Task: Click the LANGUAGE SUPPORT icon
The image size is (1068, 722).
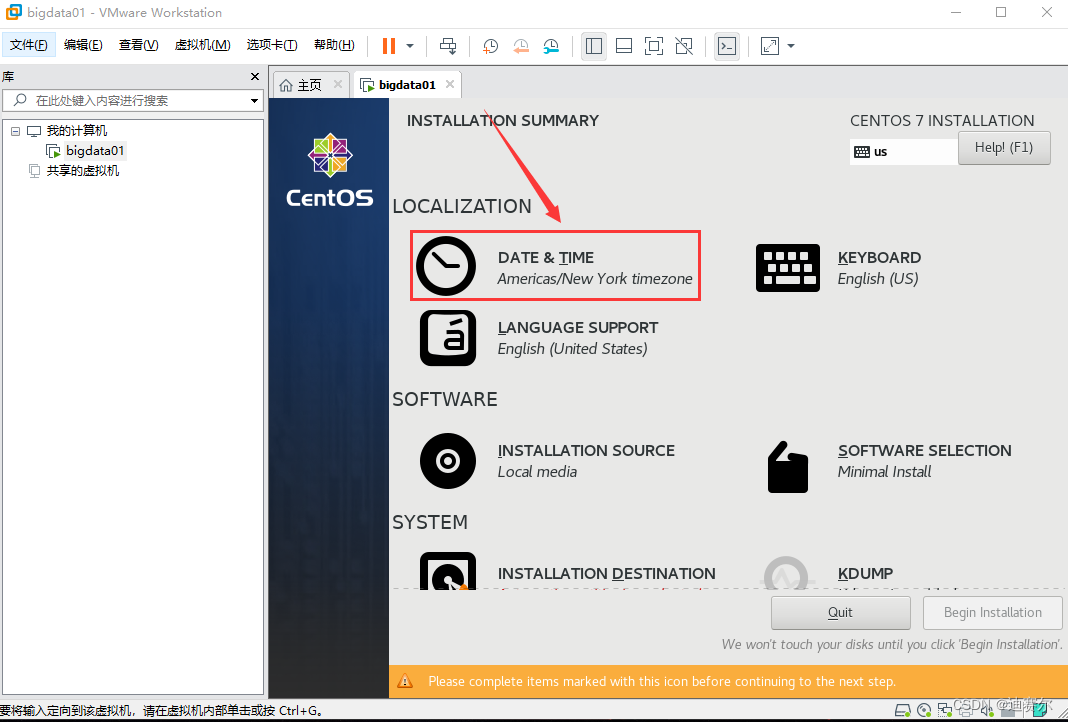Action: pos(447,338)
